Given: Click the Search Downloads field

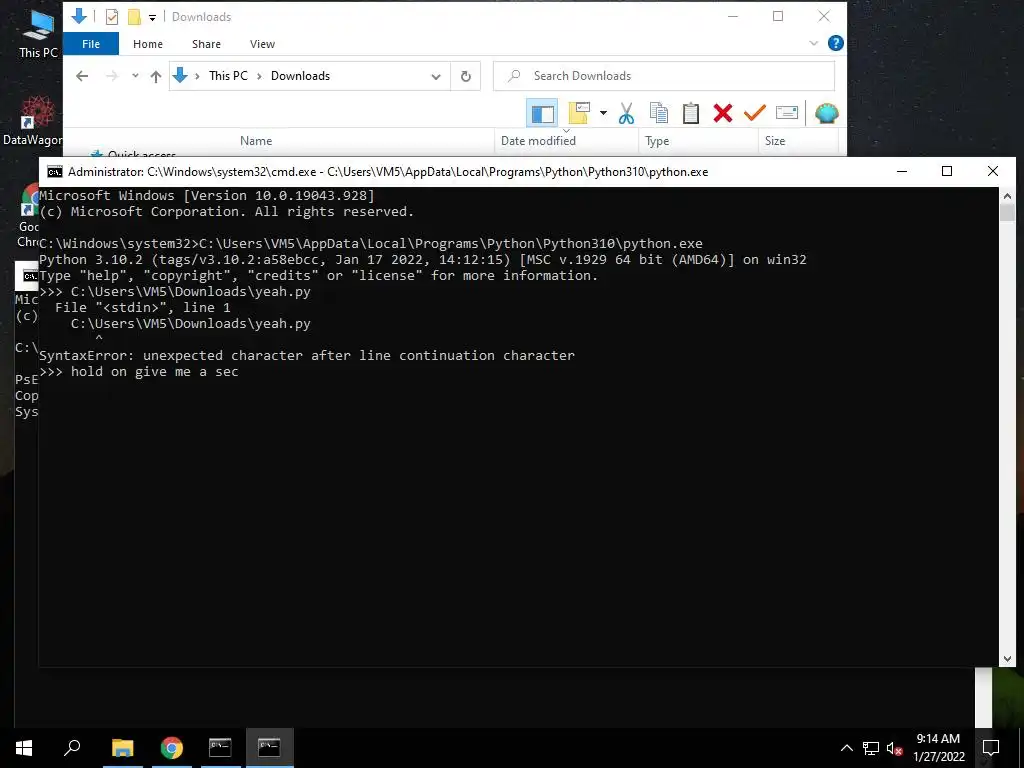Looking at the screenshot, I should click(664, 76).
